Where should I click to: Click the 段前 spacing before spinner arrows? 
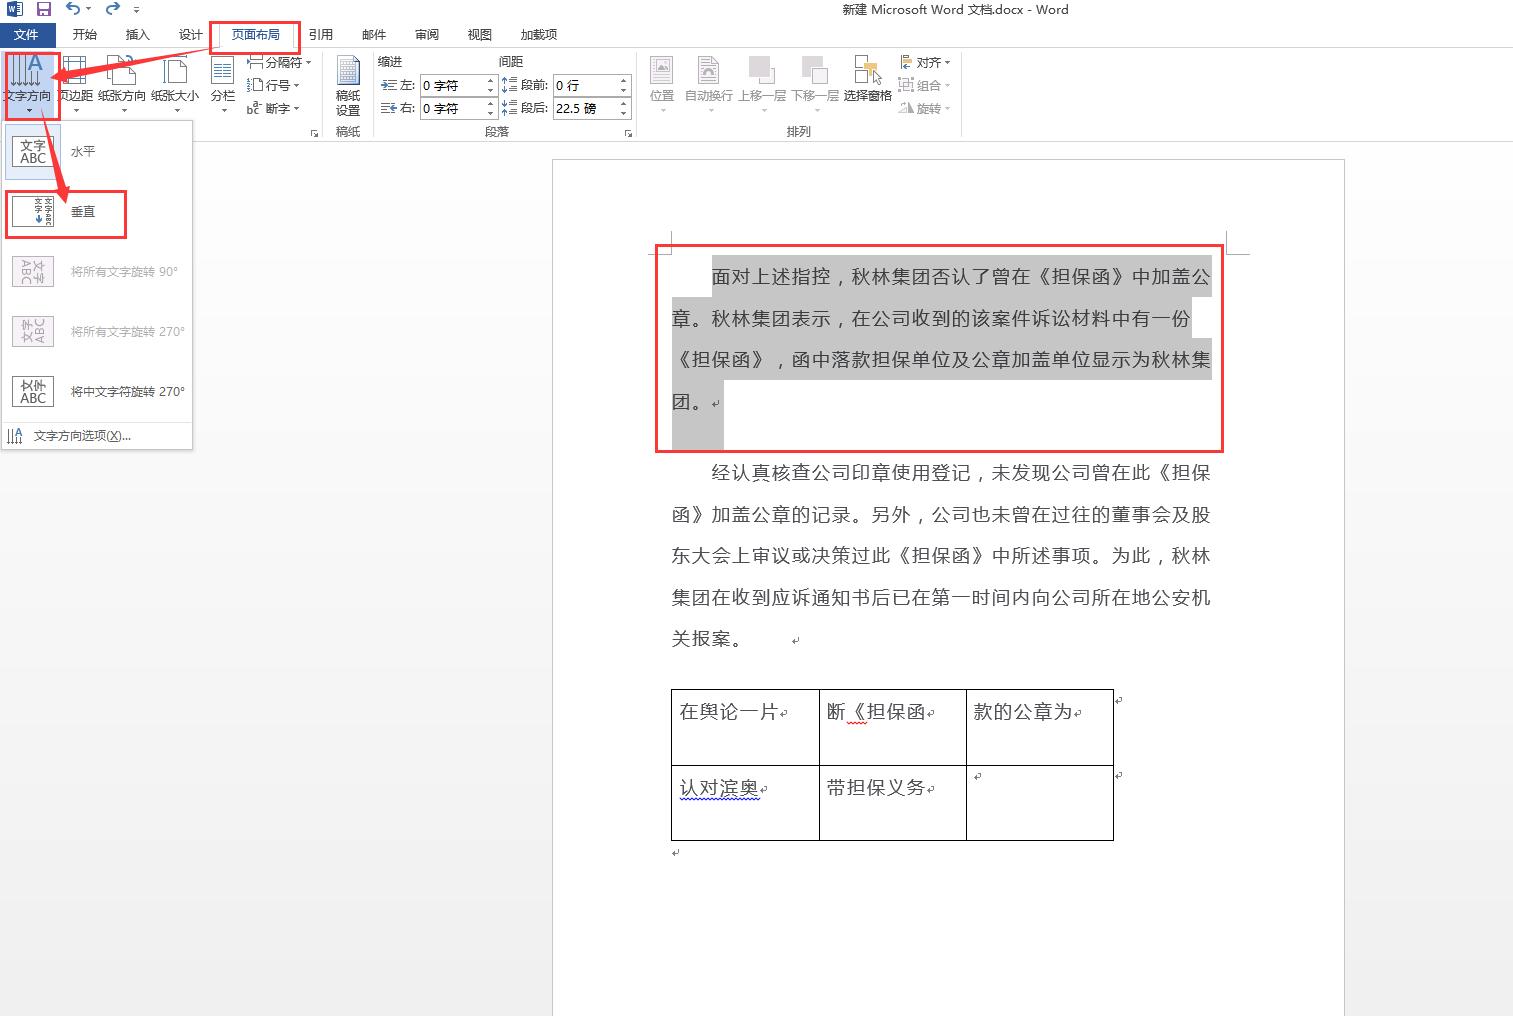pyautogui.click(x=624, y=85)
